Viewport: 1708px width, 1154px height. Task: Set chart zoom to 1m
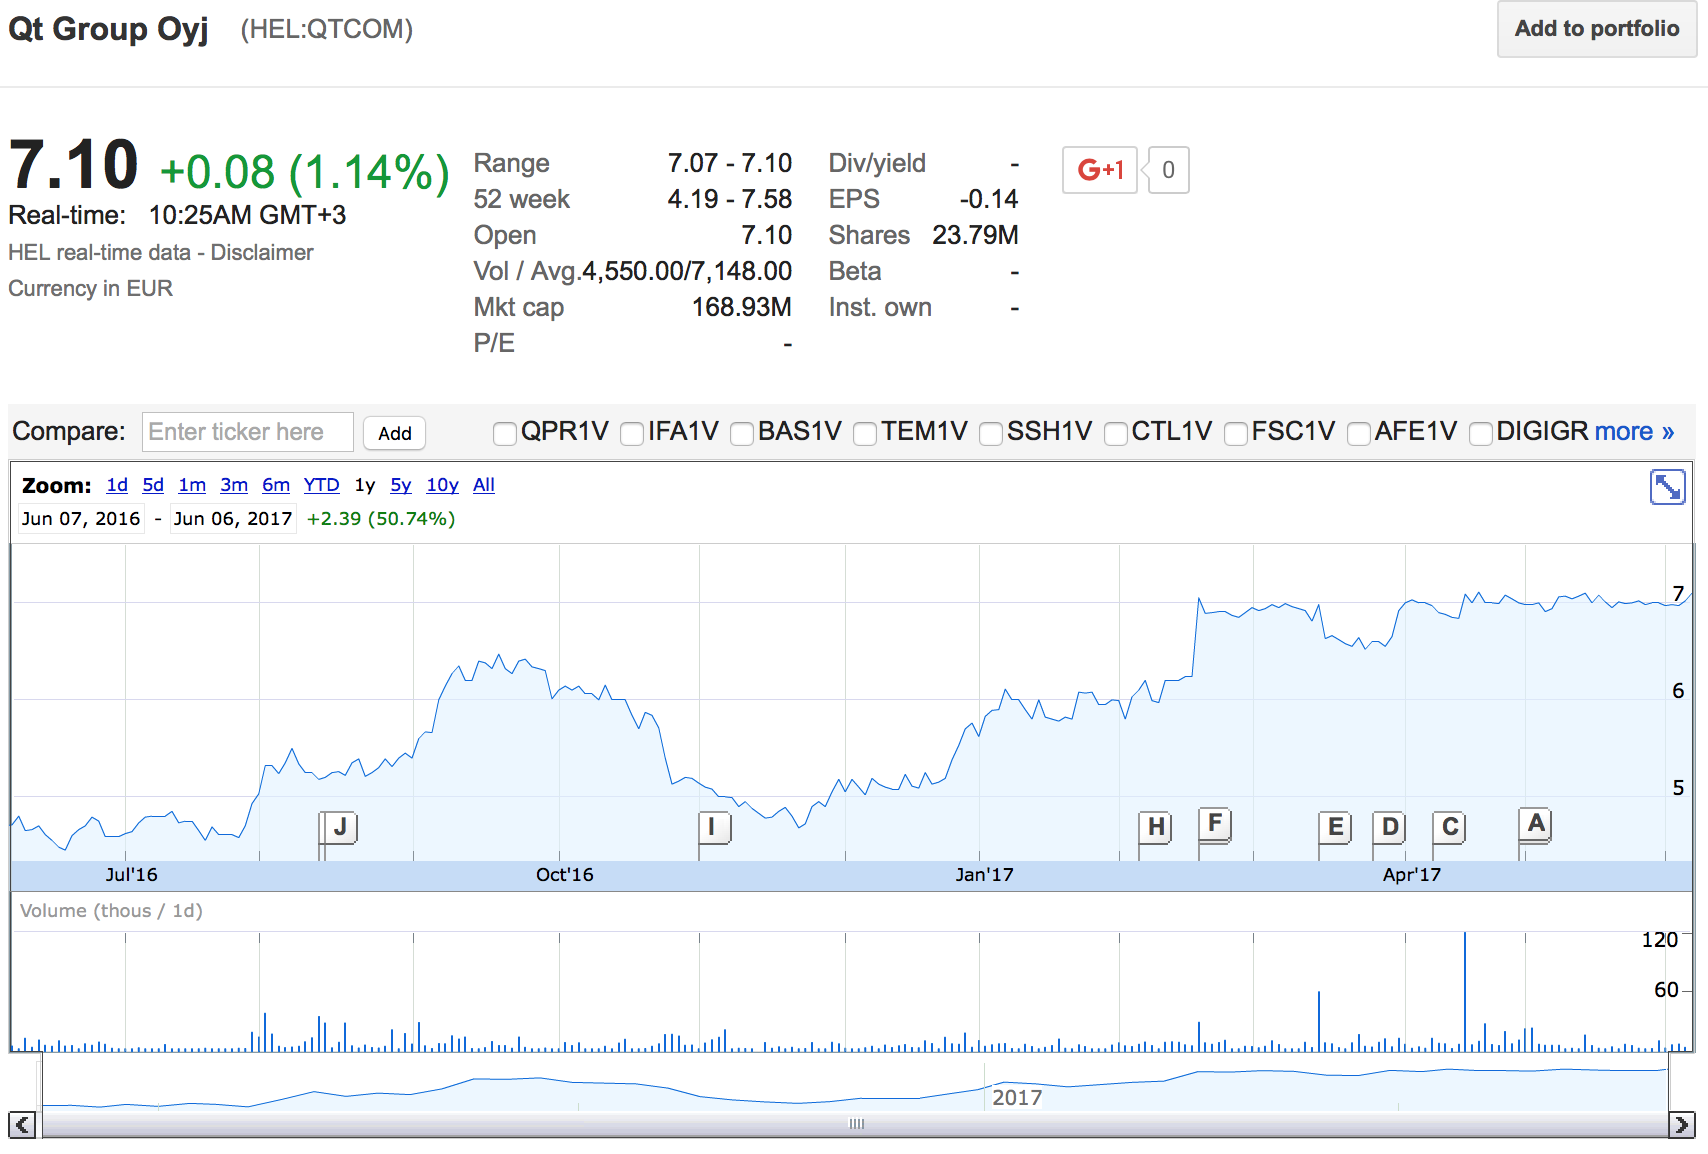(x=192, y=485)
